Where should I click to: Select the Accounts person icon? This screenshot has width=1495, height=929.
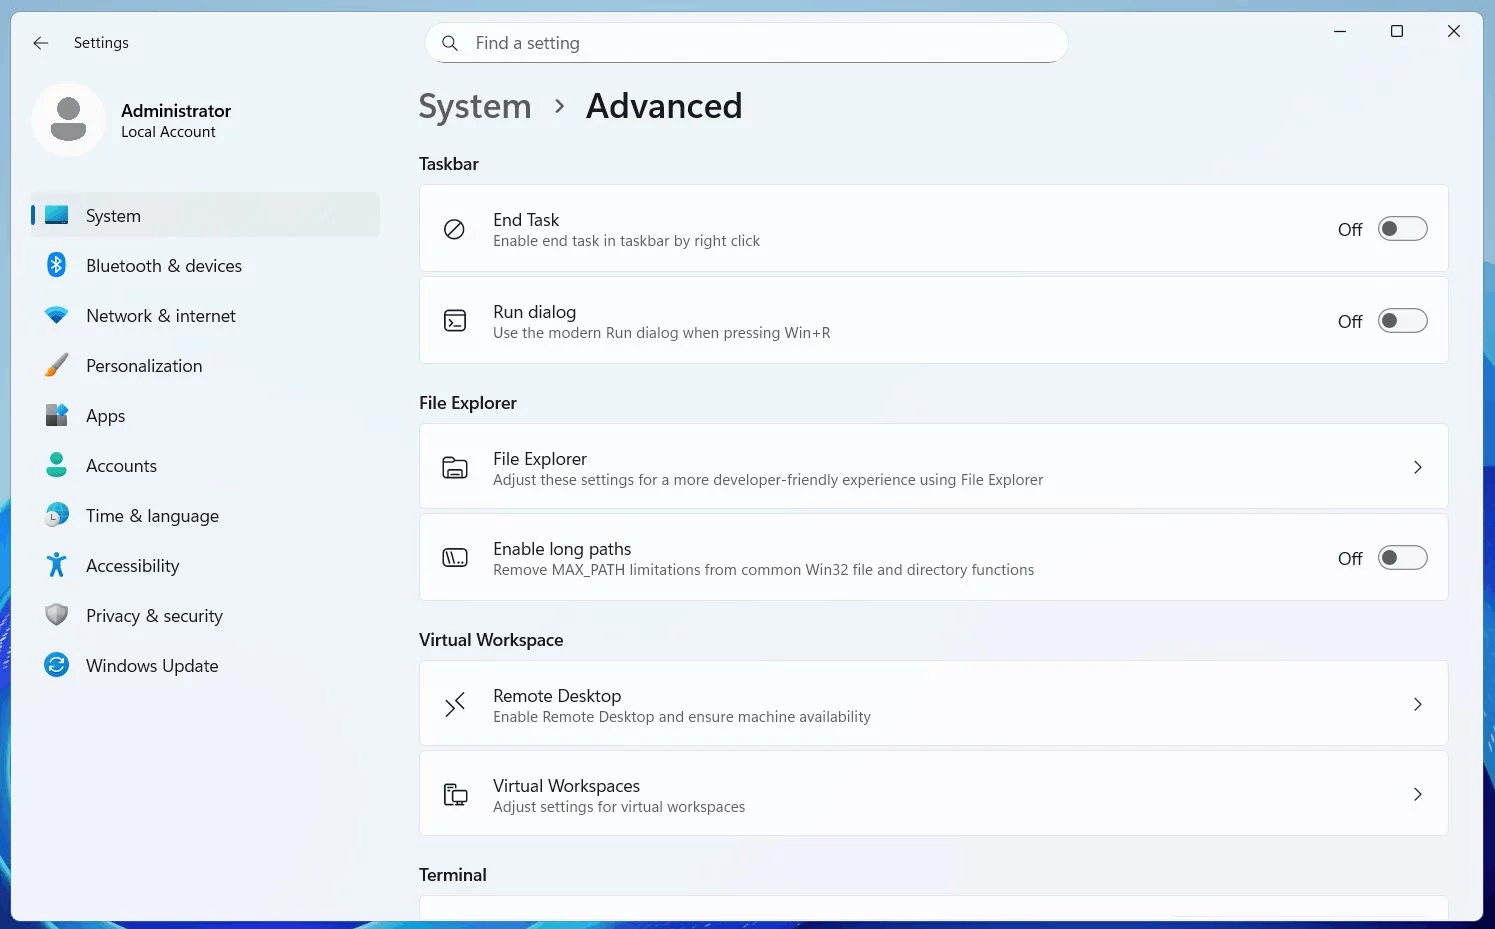[56, 465]
